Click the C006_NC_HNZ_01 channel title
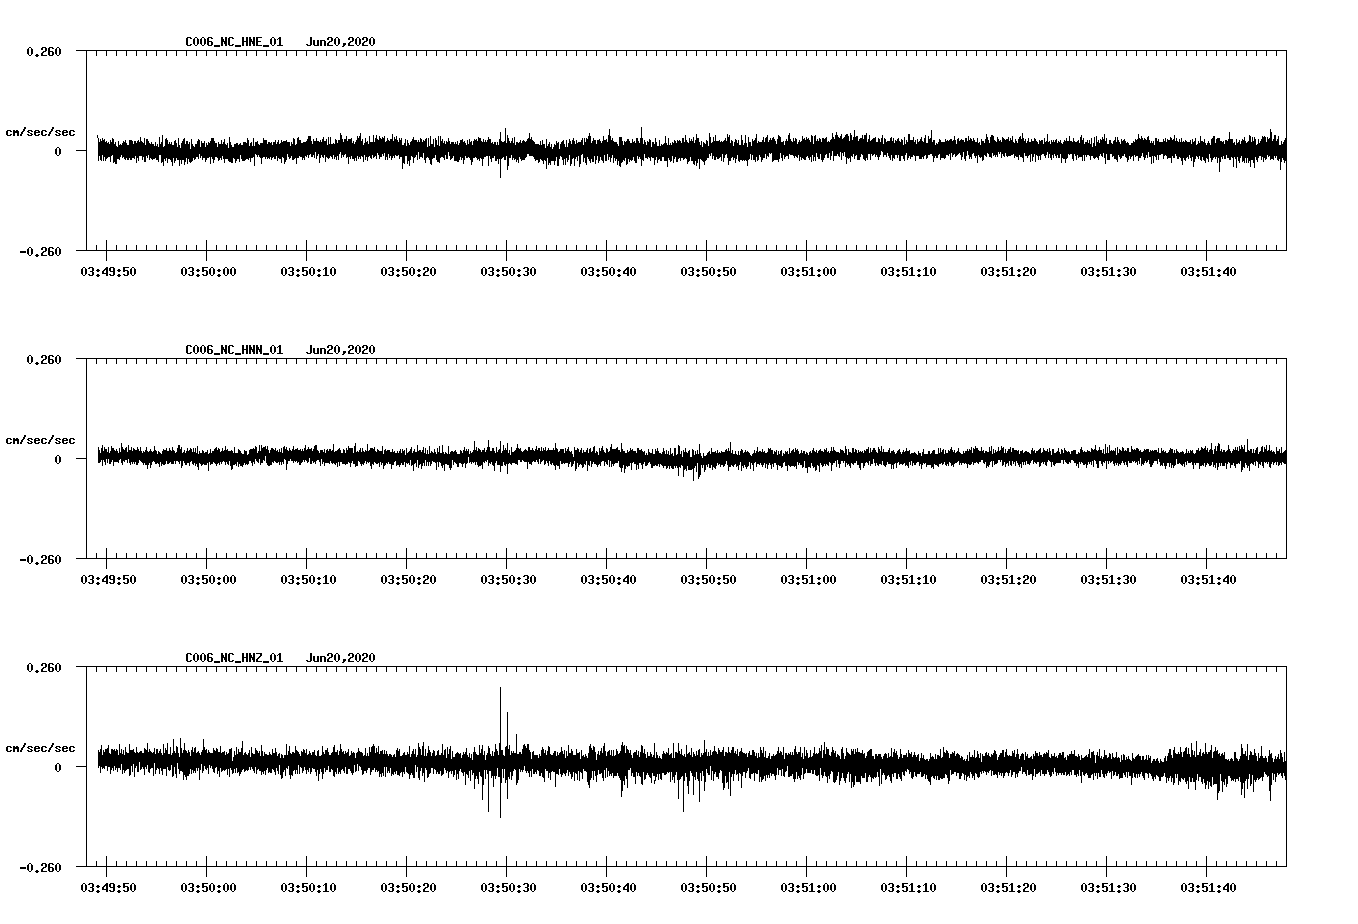 pyautogui.click(x=234, y=658)
